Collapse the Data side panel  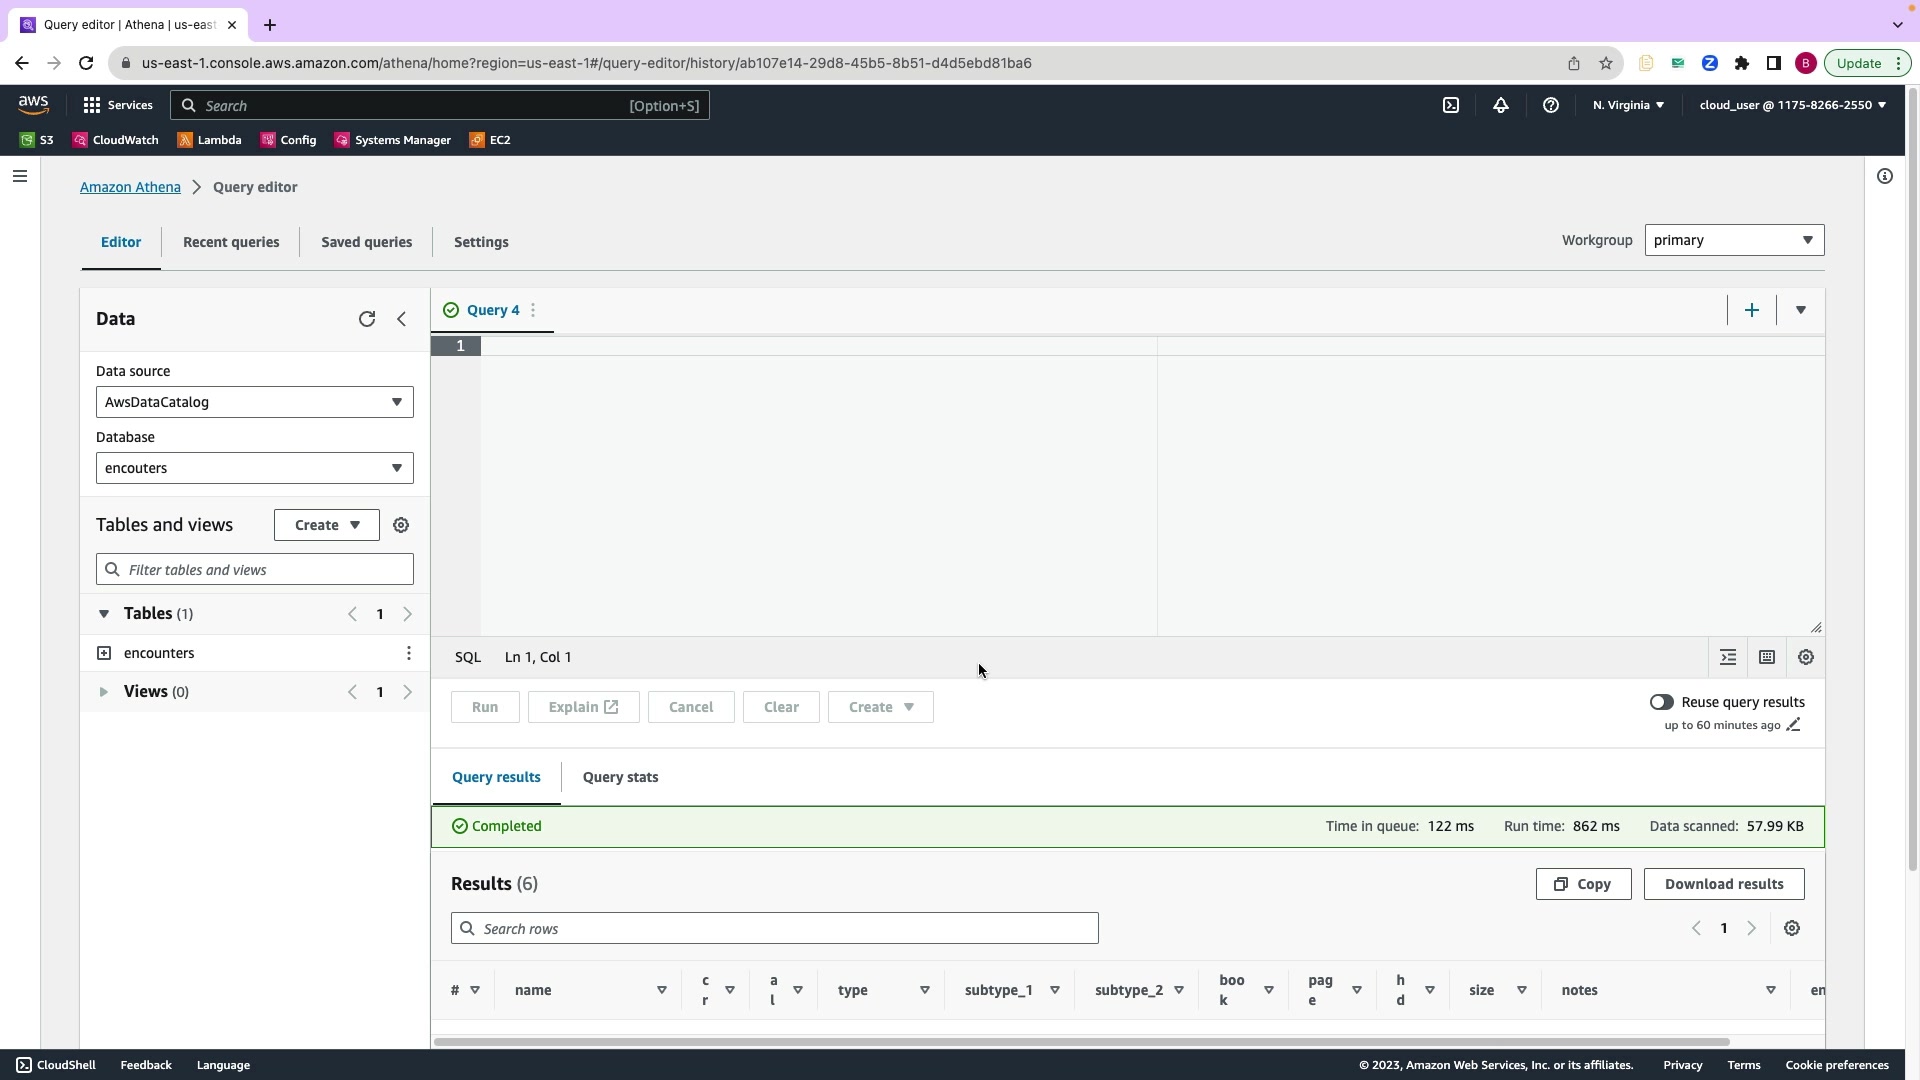pyautogui.click(x=402, y=319)
